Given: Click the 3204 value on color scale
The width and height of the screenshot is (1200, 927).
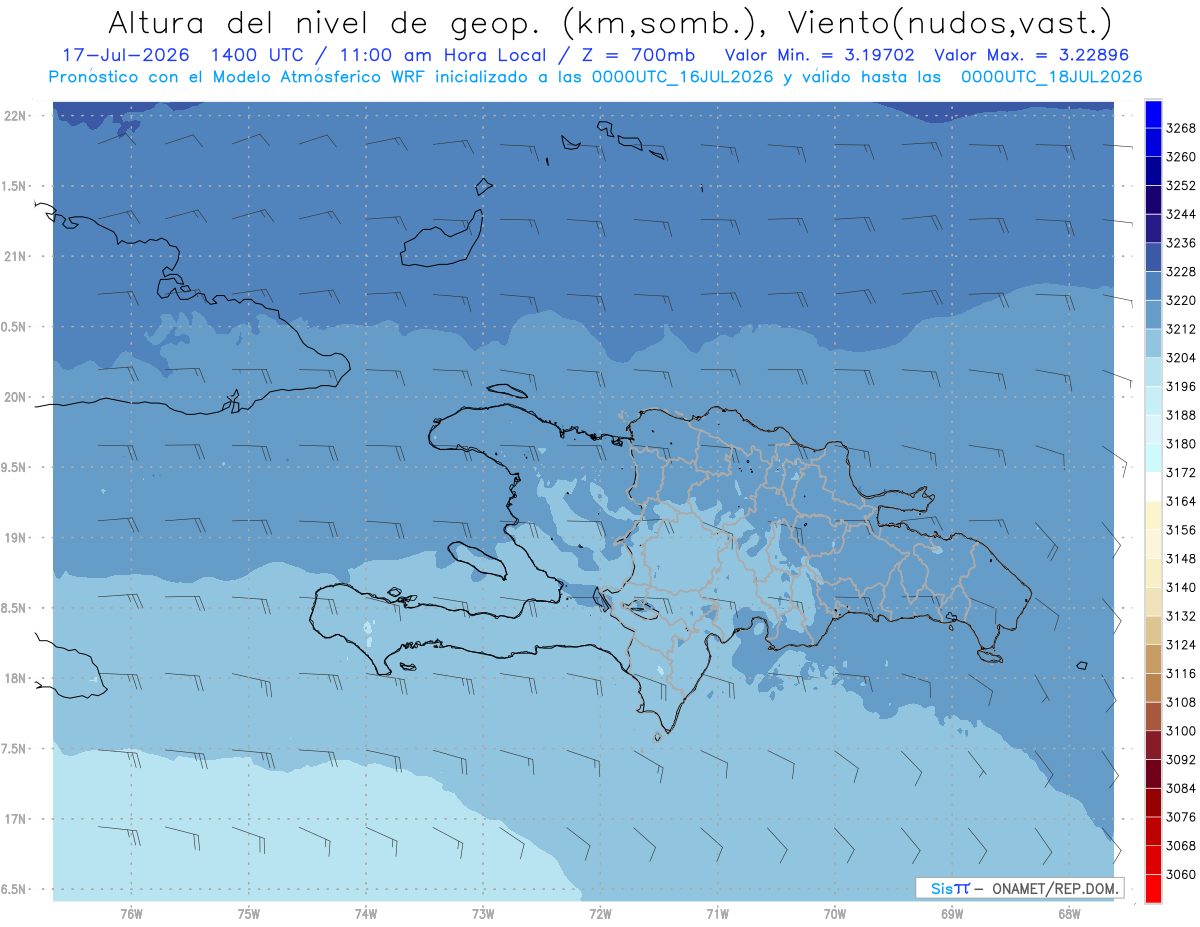Looking at the screenshot, I should pos(1180,358).
